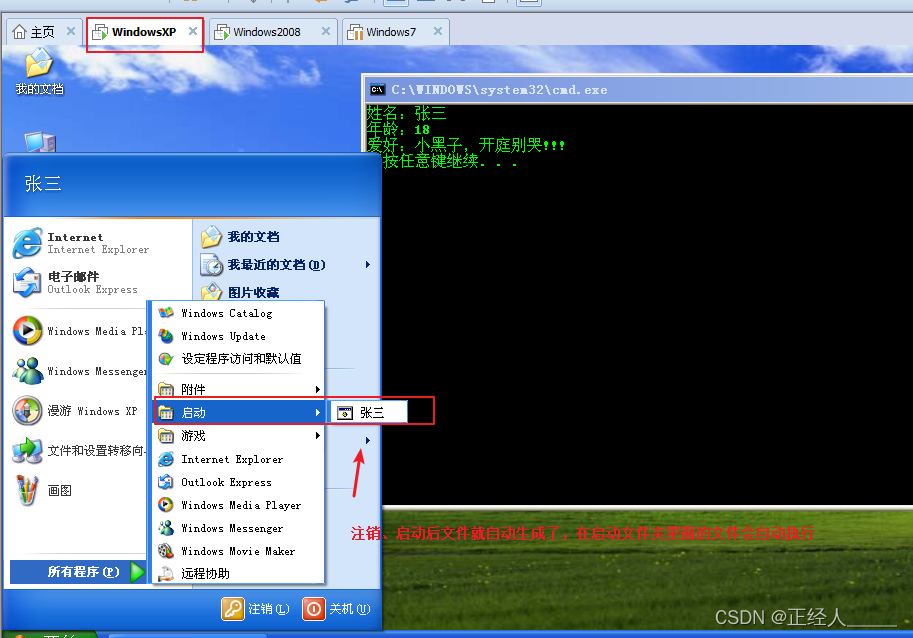
Task: Open 远程协助 remote assistance
Action: click(x=238, y=573)
